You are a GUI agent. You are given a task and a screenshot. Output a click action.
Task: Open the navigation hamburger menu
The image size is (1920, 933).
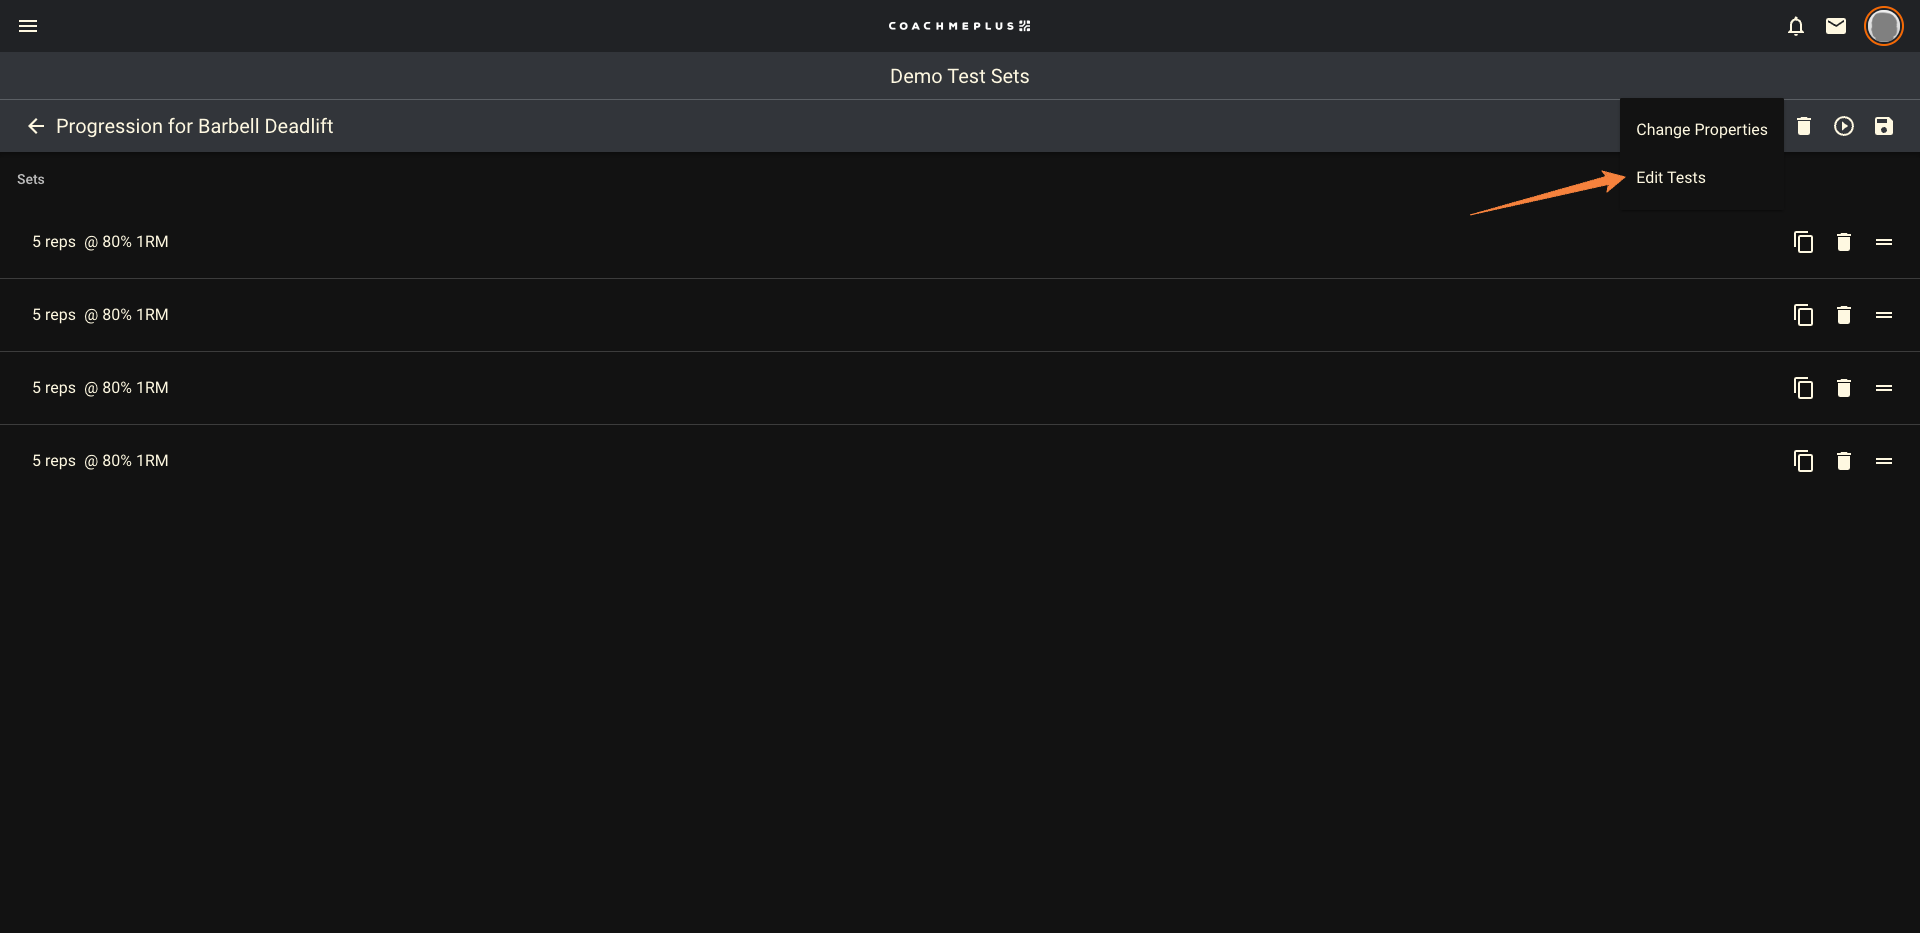tap(28, 26)
